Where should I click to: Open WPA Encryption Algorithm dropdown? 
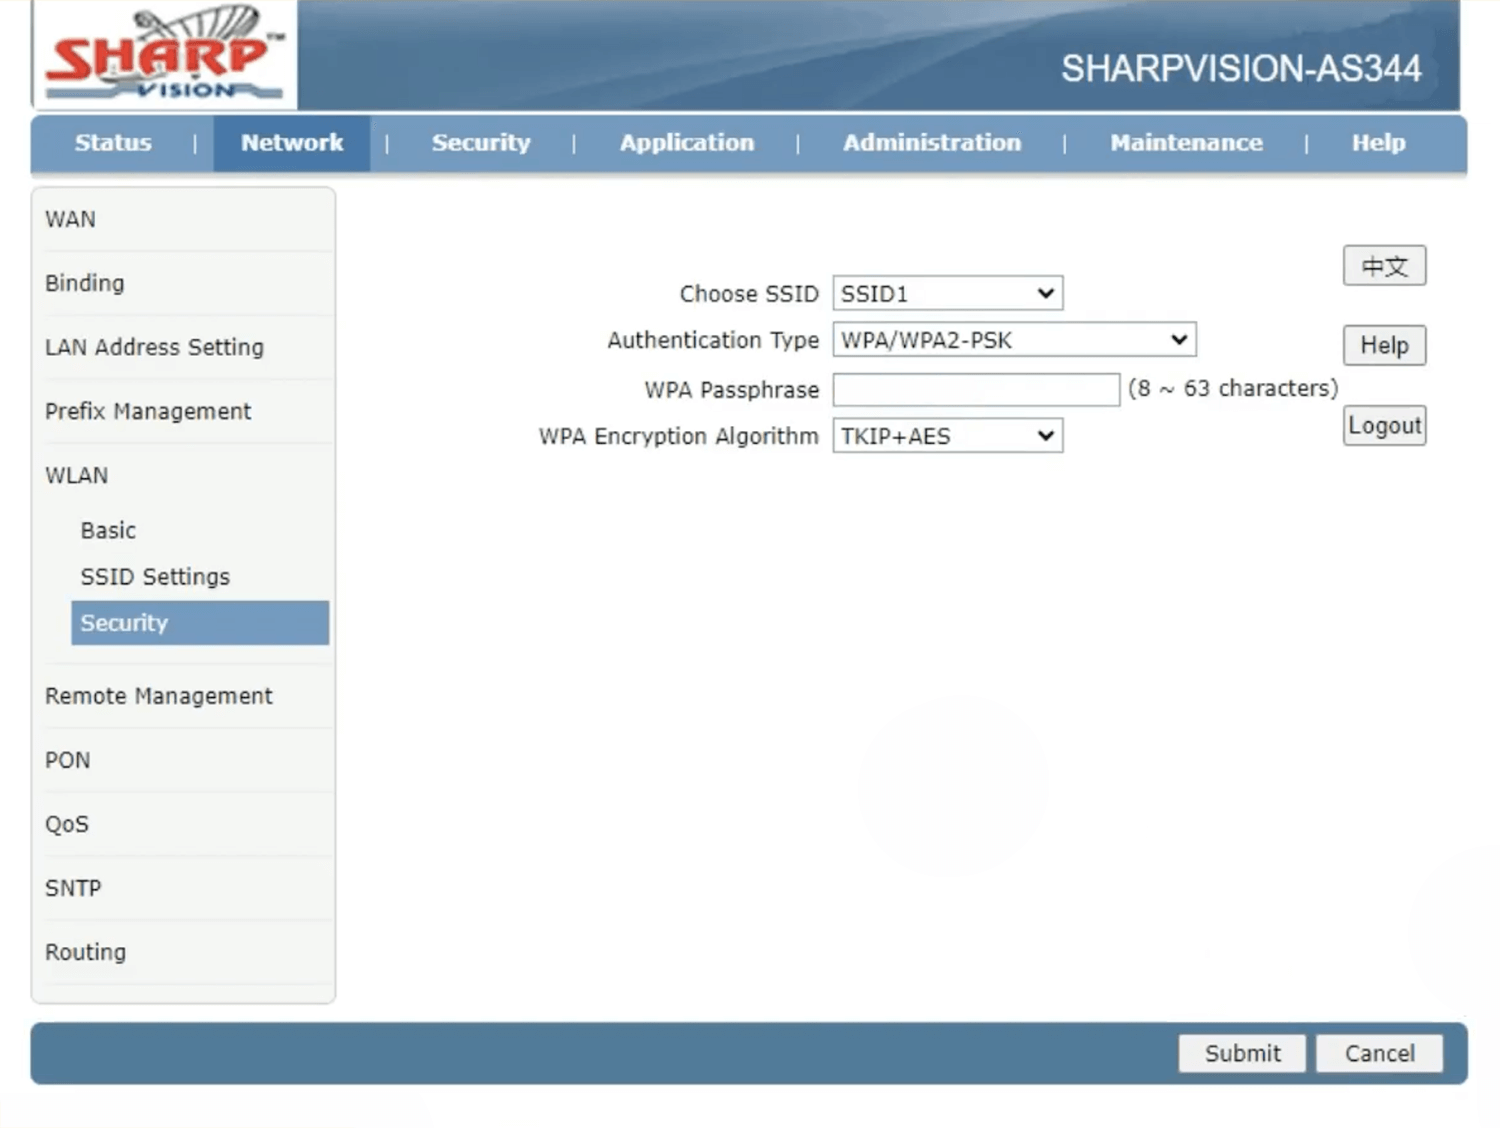click(947, 436)
